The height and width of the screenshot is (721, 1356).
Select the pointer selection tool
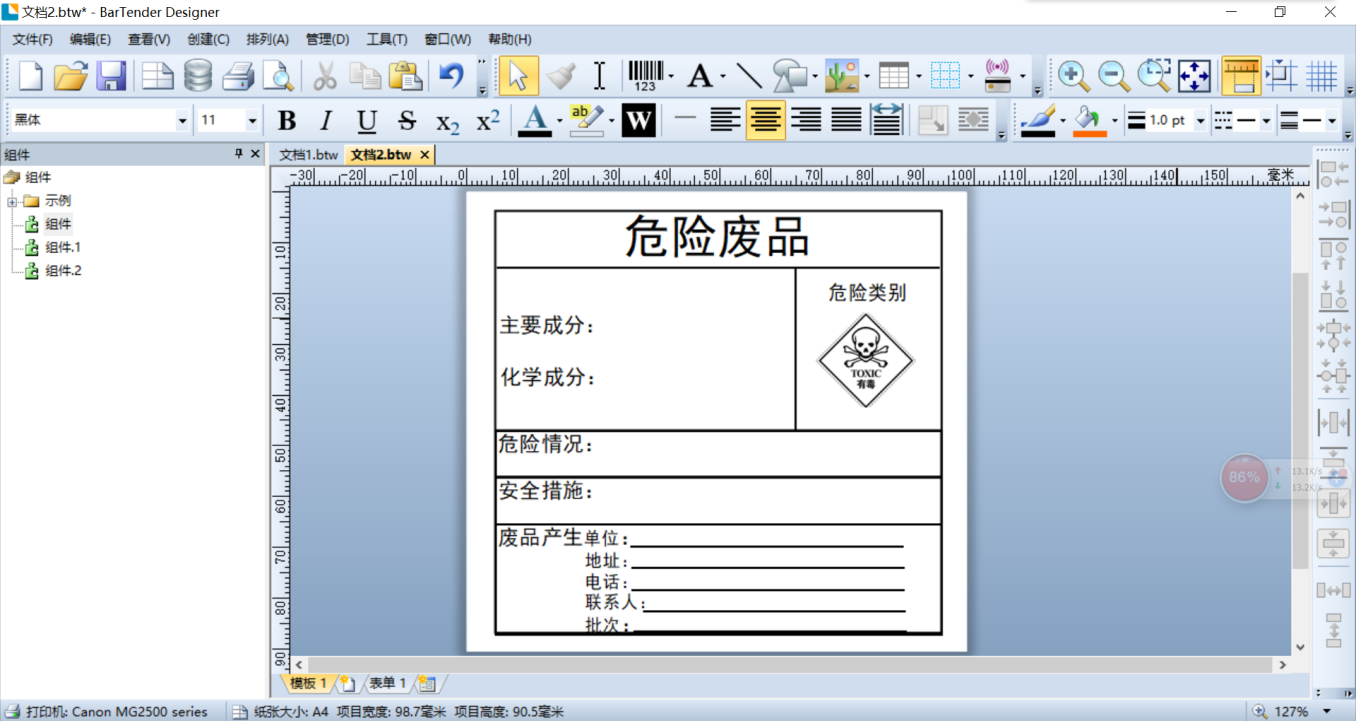point(517,76)
